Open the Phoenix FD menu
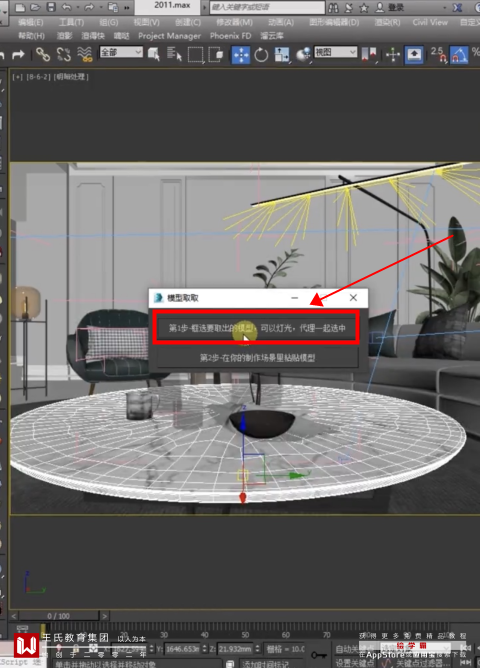 [230, 36]
